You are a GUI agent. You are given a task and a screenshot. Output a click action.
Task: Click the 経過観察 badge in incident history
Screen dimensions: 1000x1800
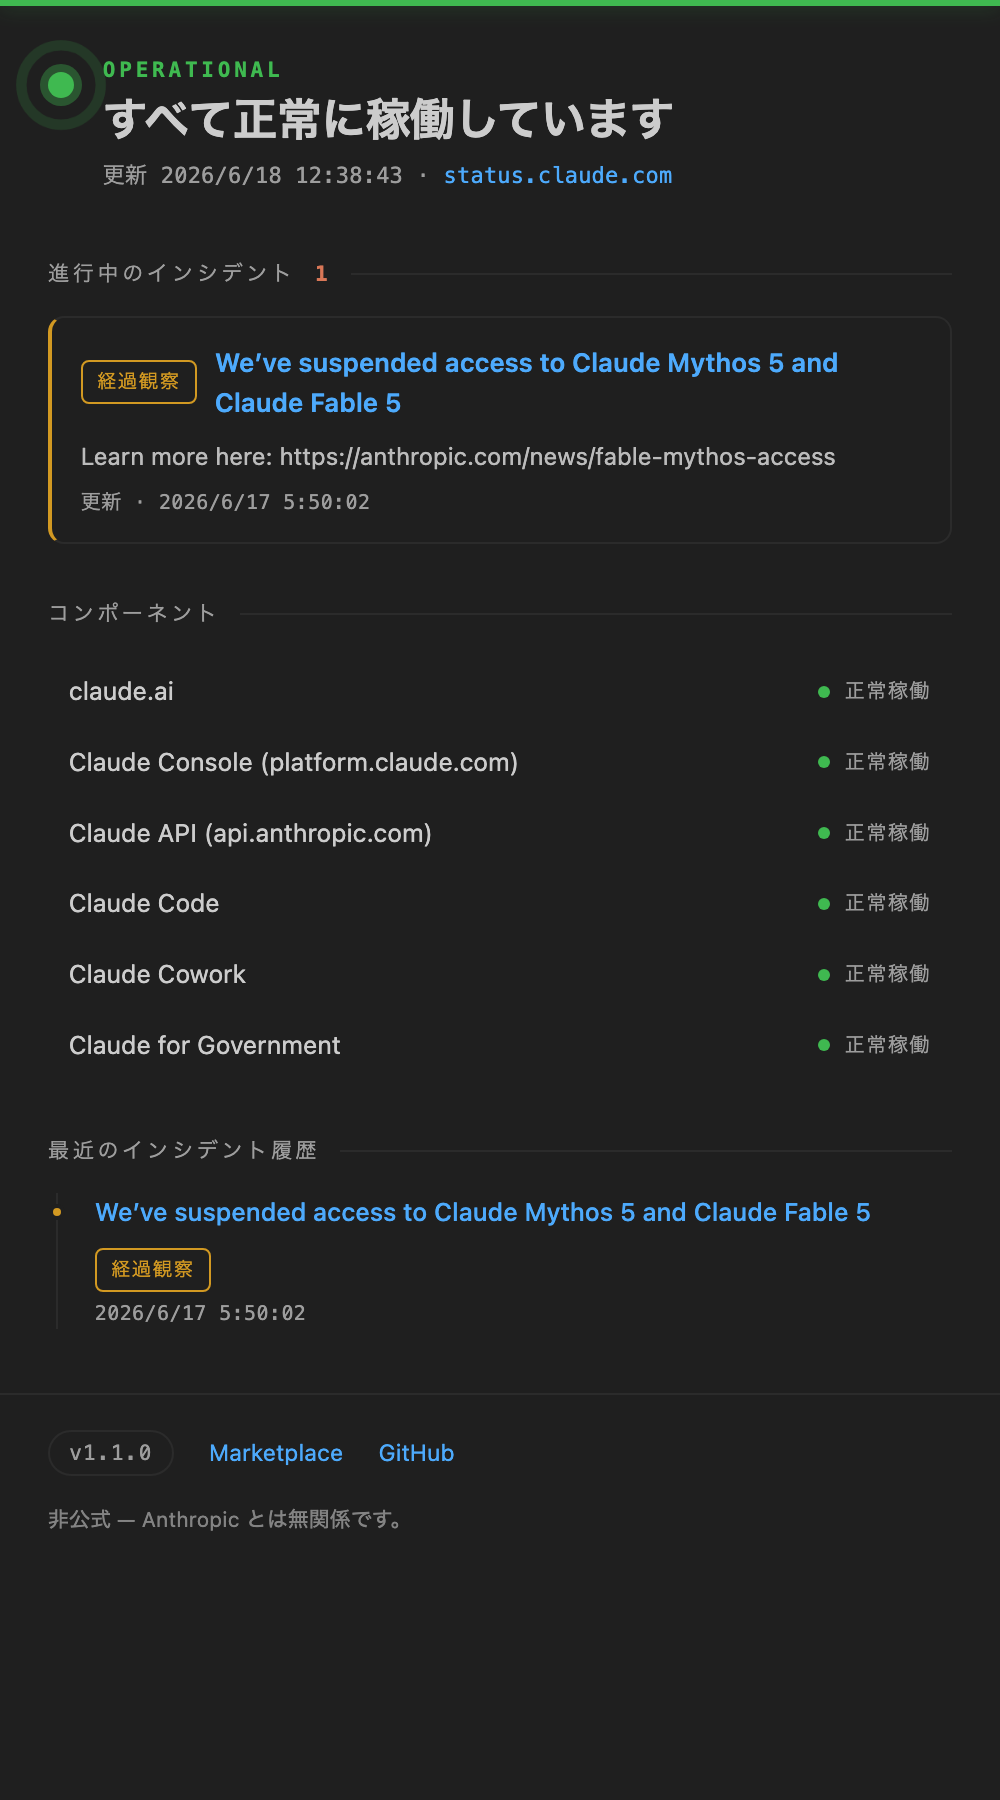(153, 1270)
